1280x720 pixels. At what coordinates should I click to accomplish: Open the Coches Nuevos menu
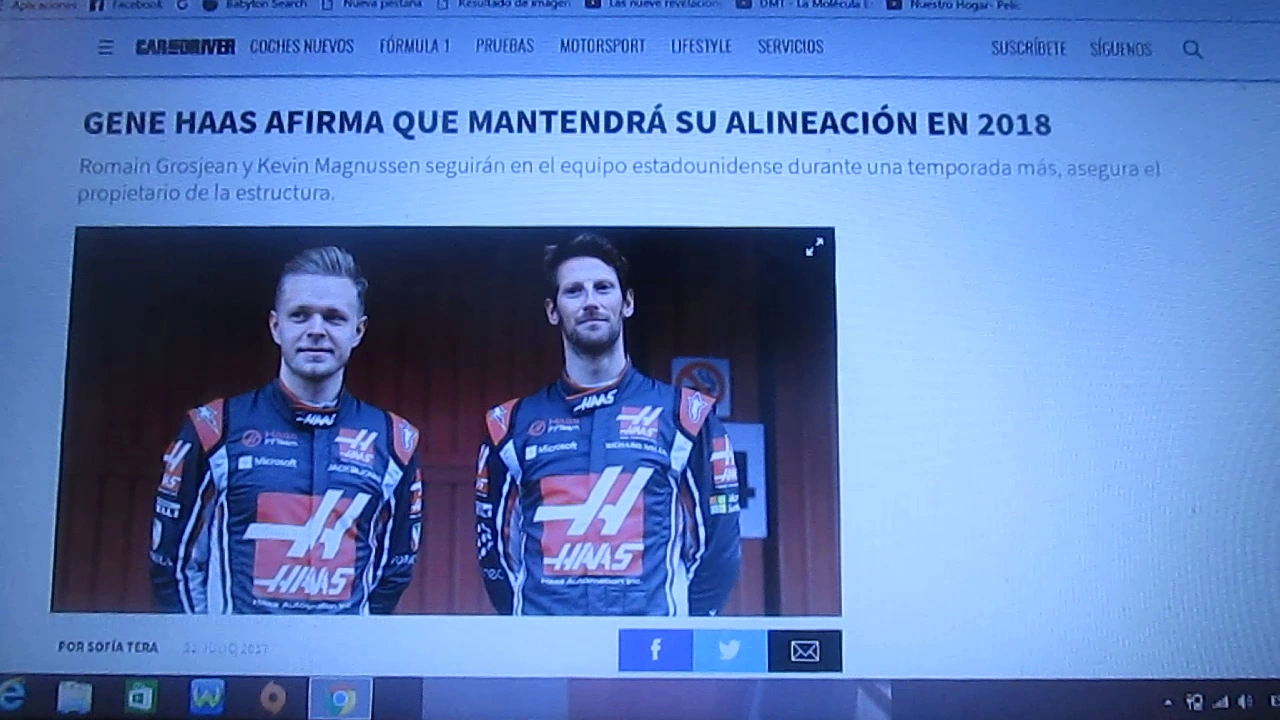(302, 46)
